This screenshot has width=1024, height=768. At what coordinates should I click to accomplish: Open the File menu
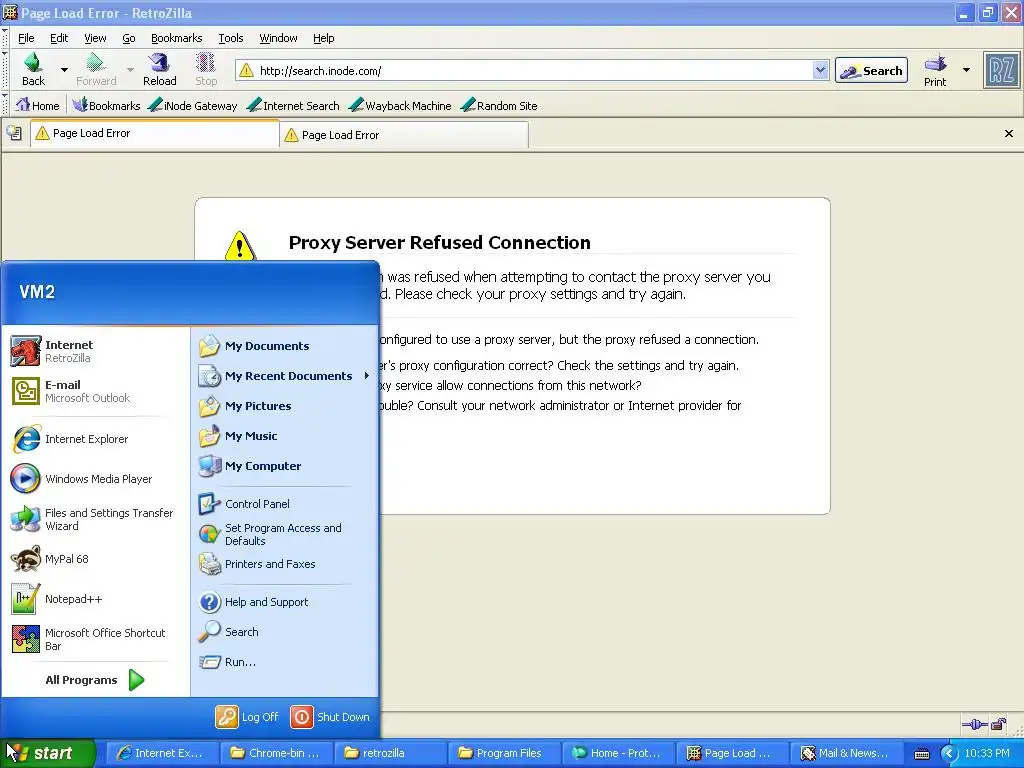(x=26, y=38)
